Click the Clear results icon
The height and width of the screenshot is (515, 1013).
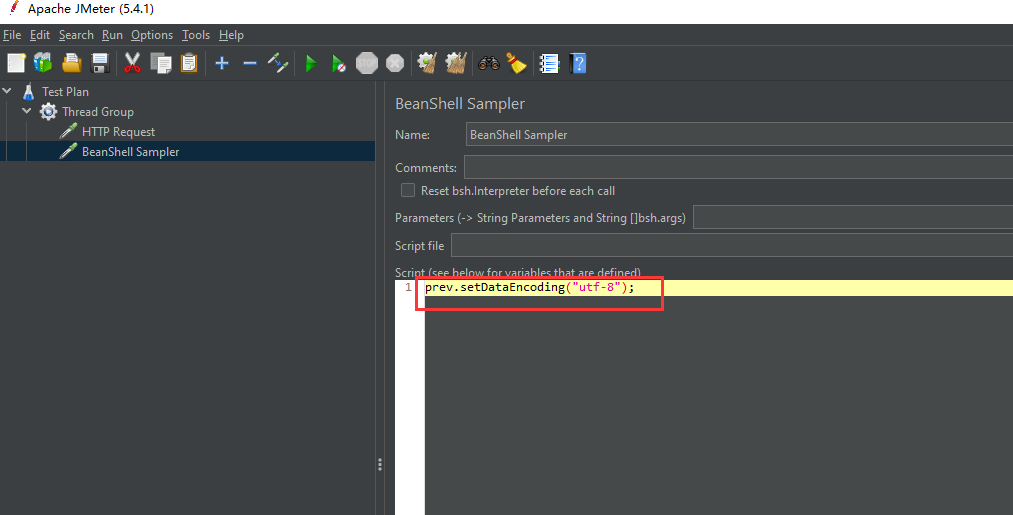tap(427, 63)
